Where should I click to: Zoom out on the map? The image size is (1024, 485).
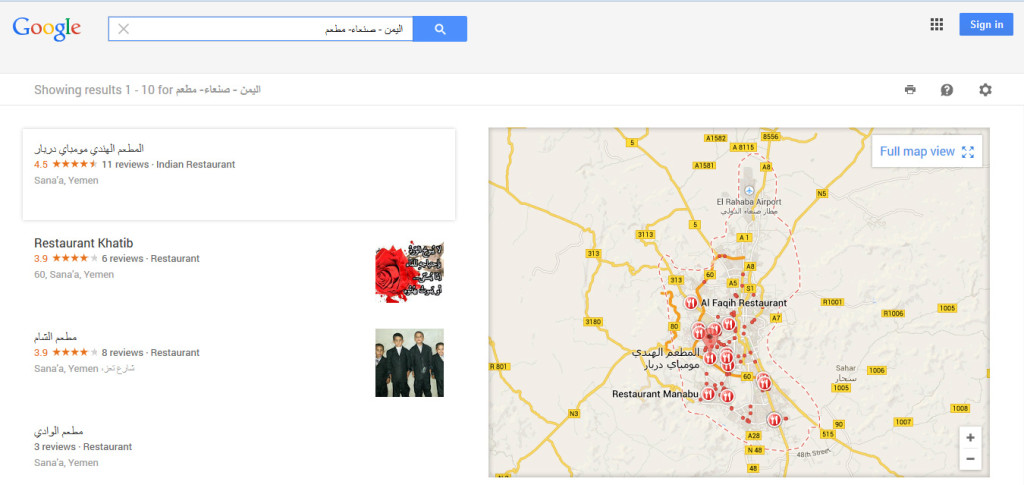[970, 459]
